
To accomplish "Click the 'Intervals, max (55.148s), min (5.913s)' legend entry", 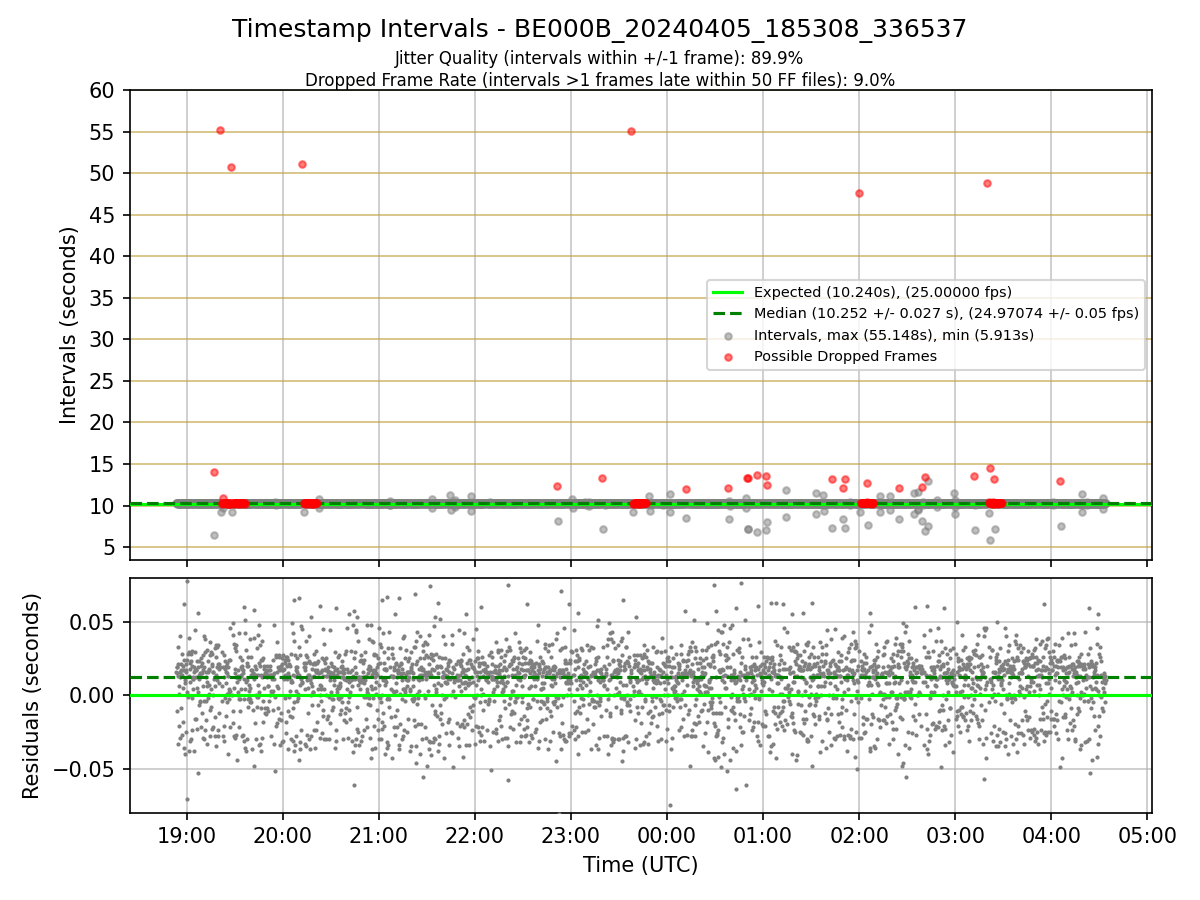I will pyautogui.click(x=894, y=335).
